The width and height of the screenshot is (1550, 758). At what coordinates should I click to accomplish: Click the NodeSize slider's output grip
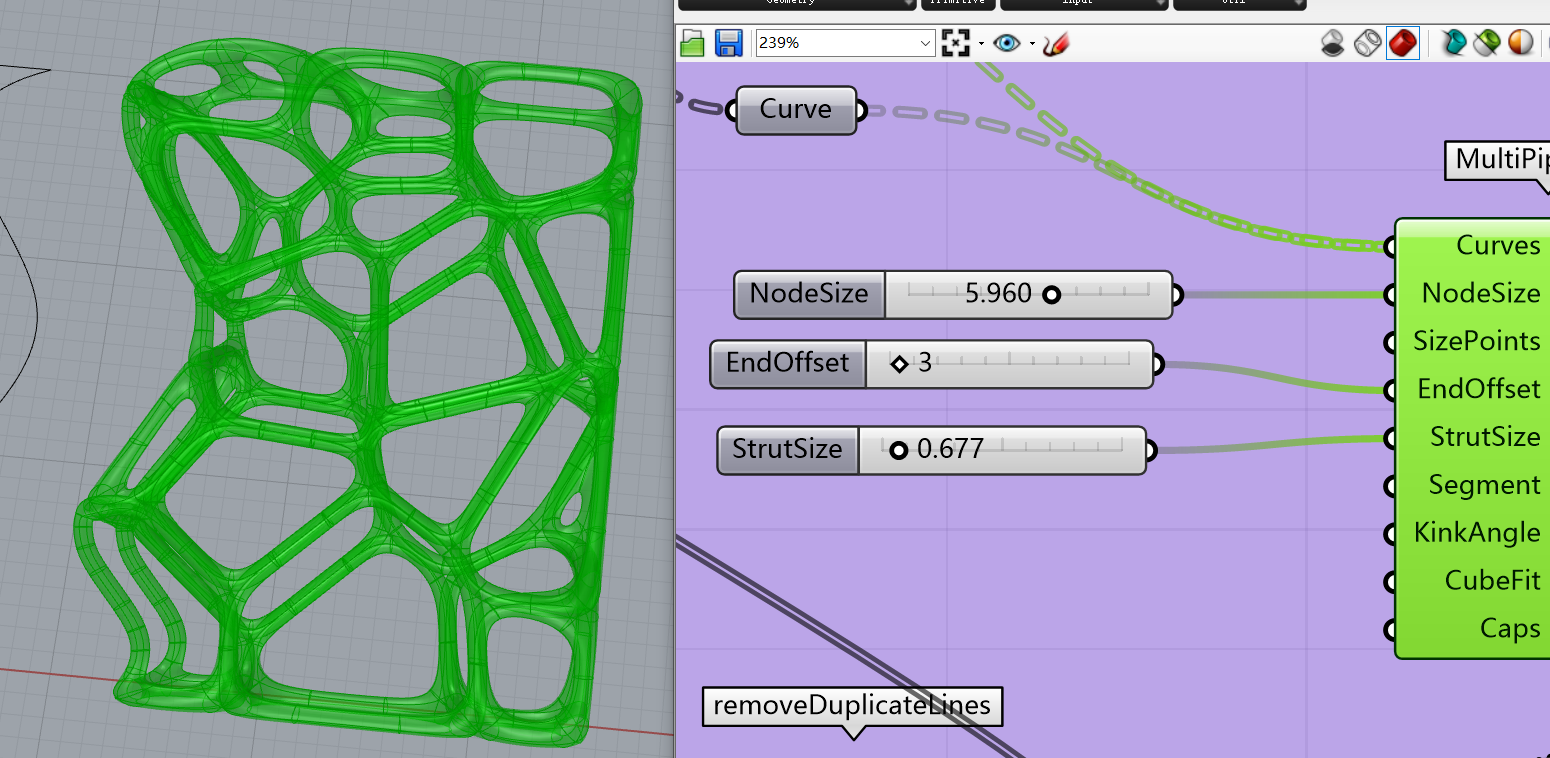[1176, 295]
